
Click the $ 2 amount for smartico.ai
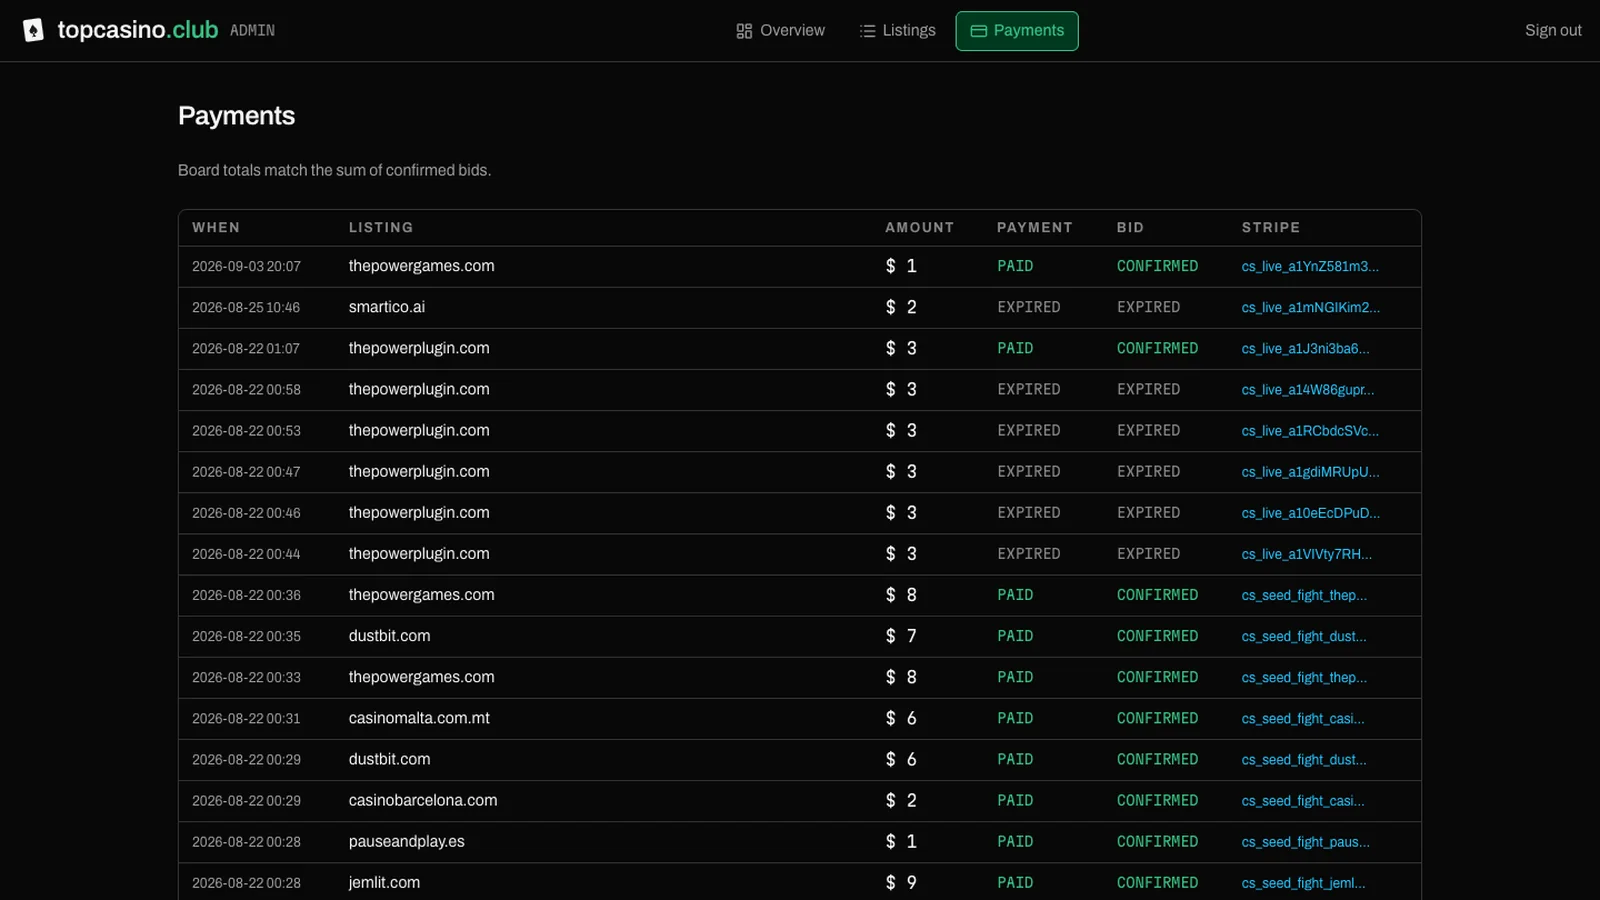(x=901, y=307)
